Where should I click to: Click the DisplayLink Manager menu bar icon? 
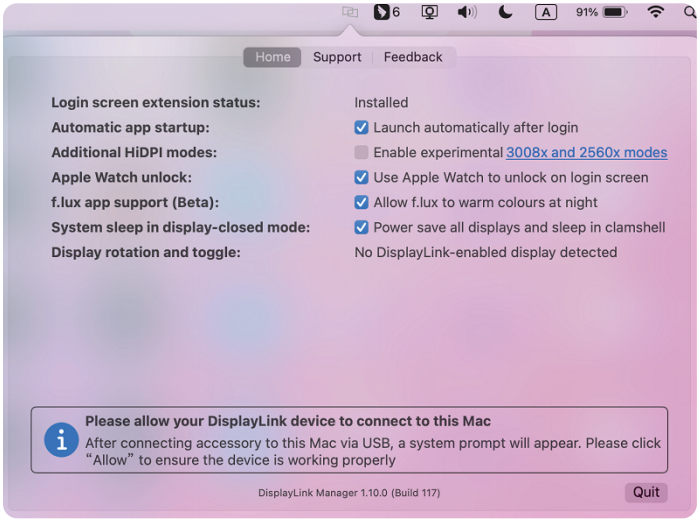pyautogui.click(x=349, y=12)
